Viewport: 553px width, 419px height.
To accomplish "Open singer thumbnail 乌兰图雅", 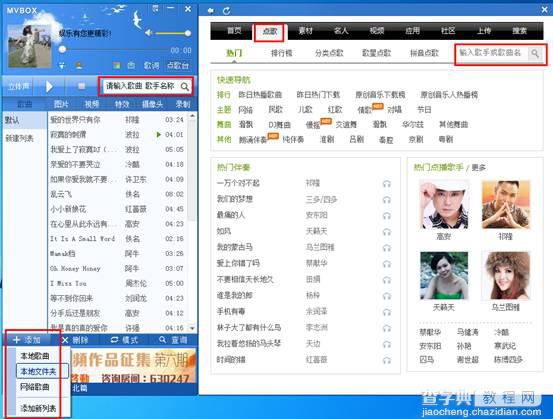I will (506, 275).
